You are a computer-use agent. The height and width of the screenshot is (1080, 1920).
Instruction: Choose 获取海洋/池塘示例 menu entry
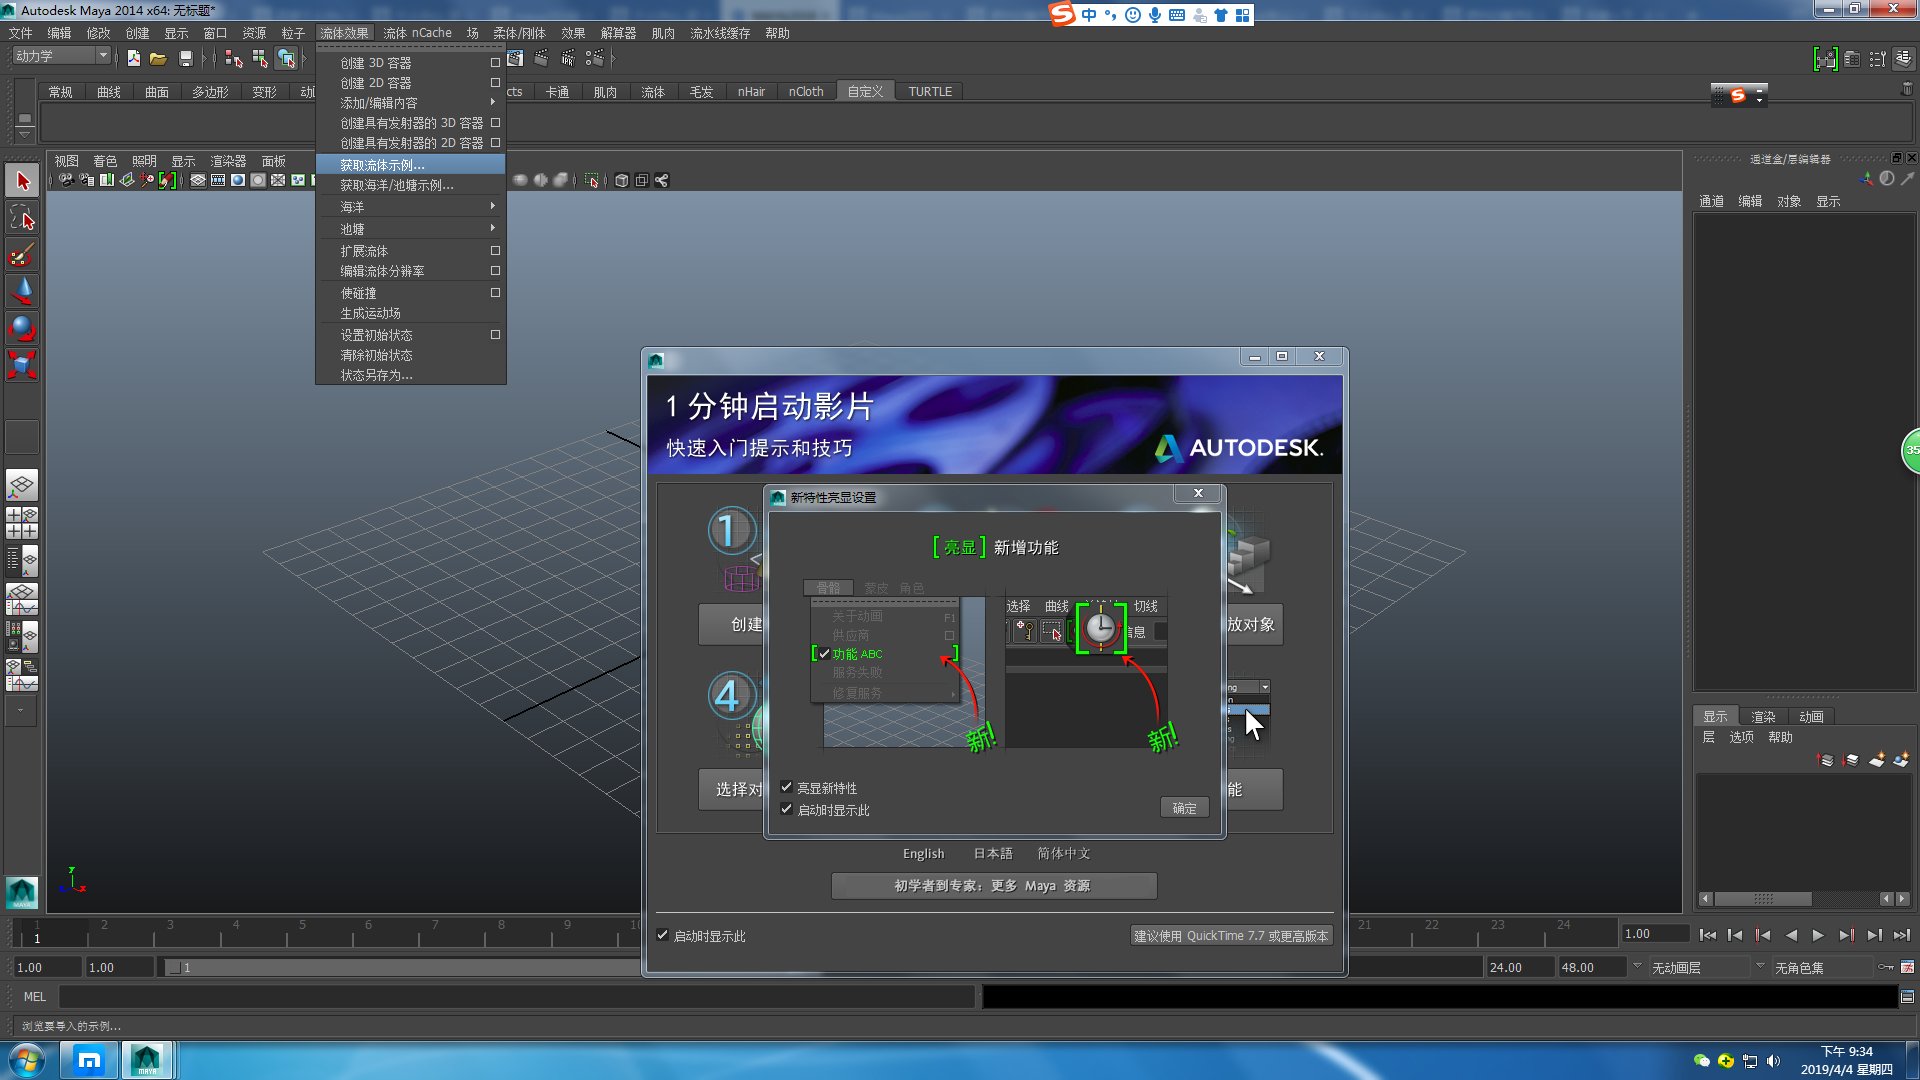pyautogui.click(x=397, y=185)
